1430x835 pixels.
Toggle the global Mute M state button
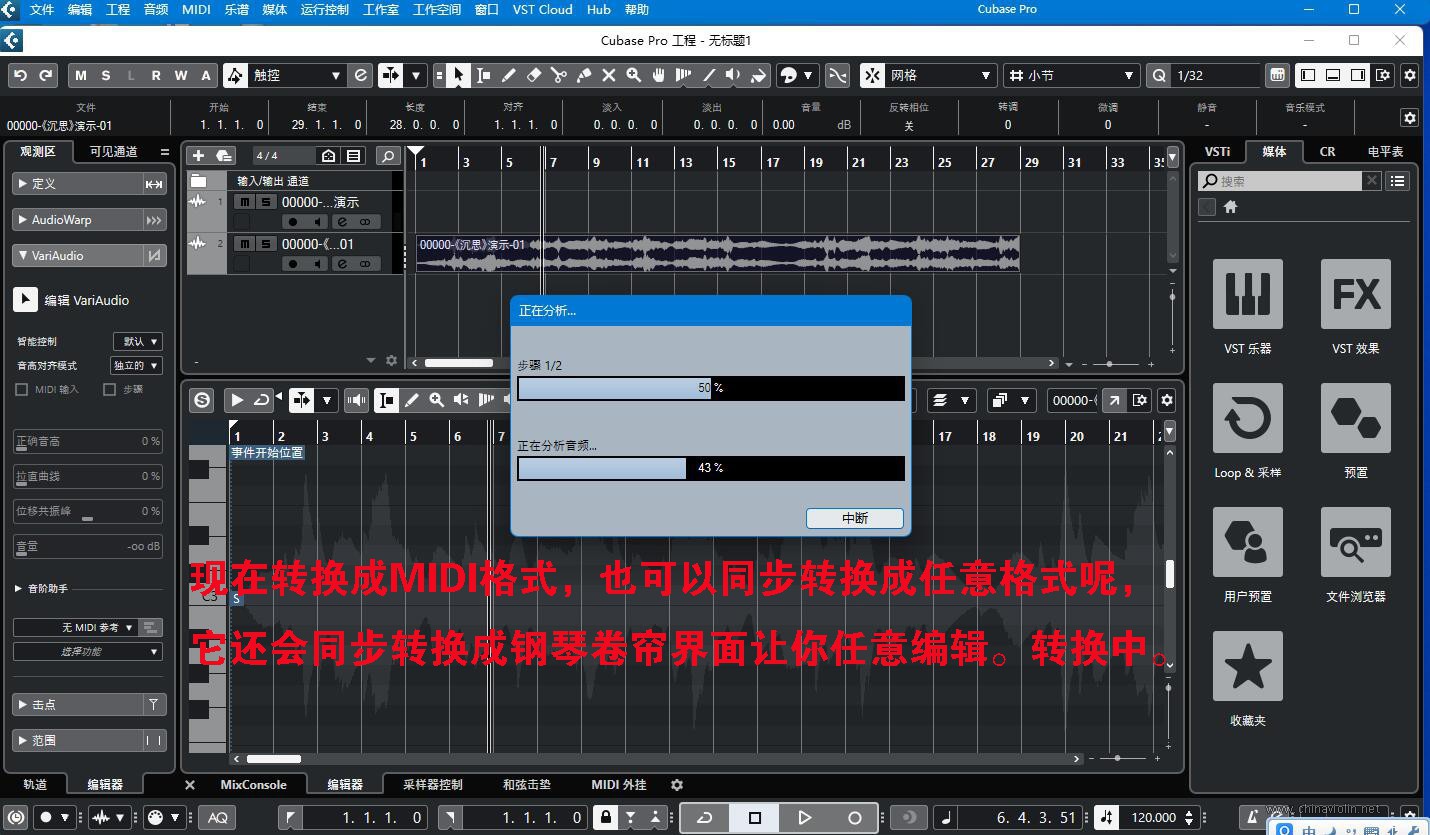81,75
